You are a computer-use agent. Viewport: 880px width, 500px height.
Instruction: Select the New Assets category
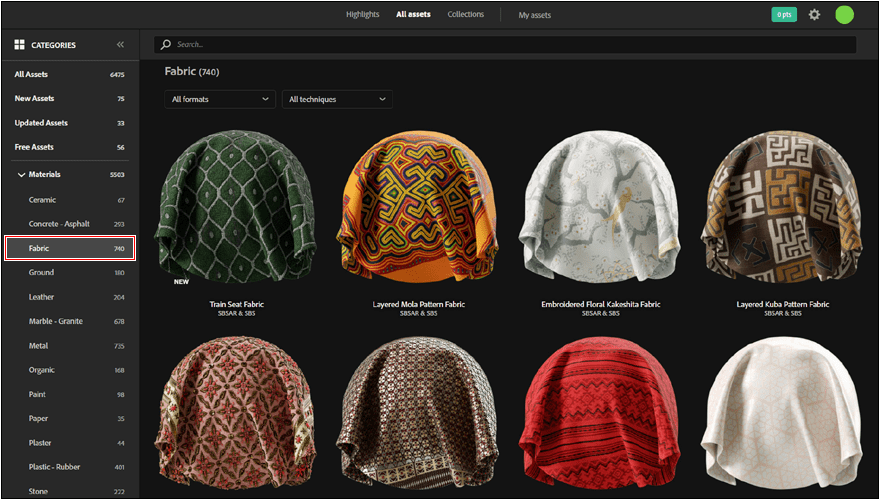click(70, 98)
